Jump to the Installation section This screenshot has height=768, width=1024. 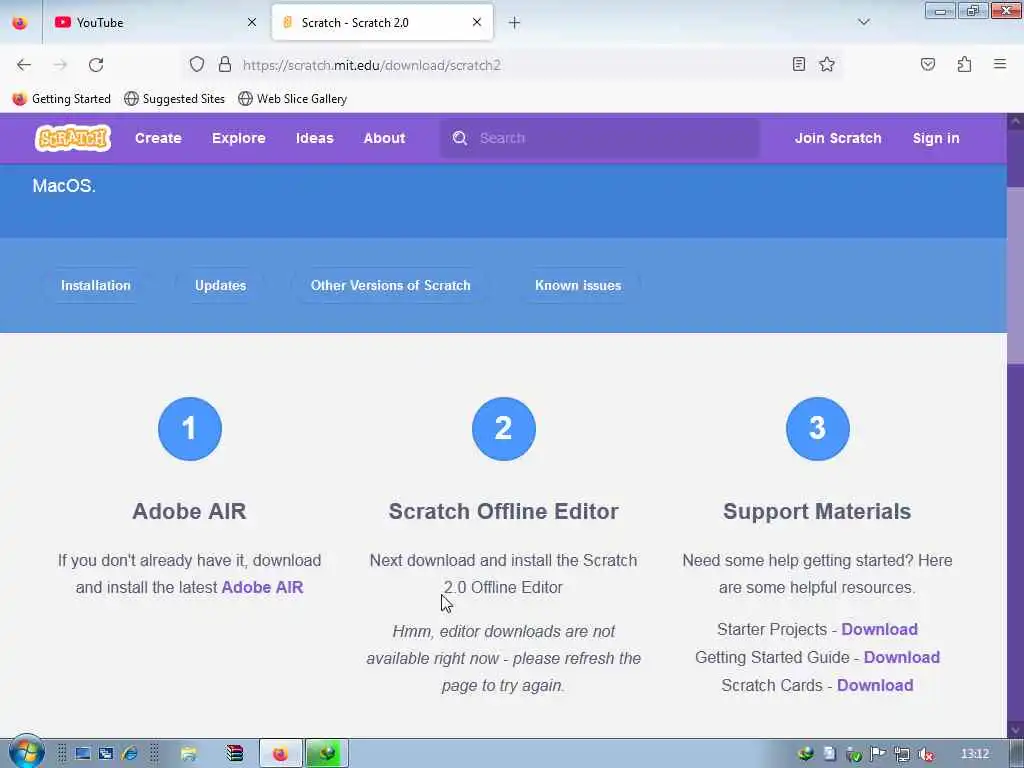(x=95, y=285)
